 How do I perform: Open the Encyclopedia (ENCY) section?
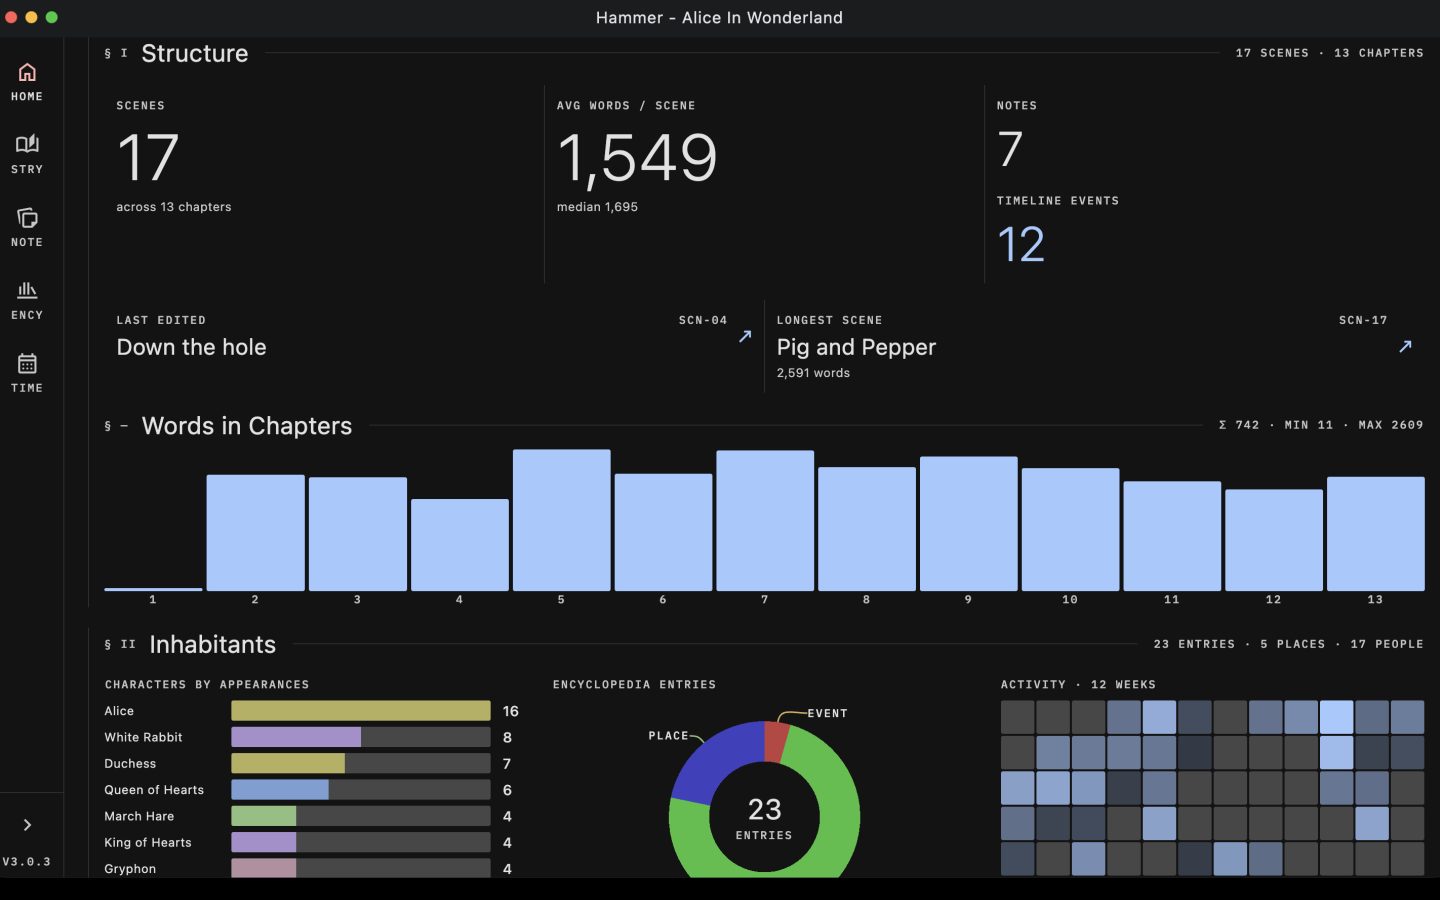coord(27,301)
